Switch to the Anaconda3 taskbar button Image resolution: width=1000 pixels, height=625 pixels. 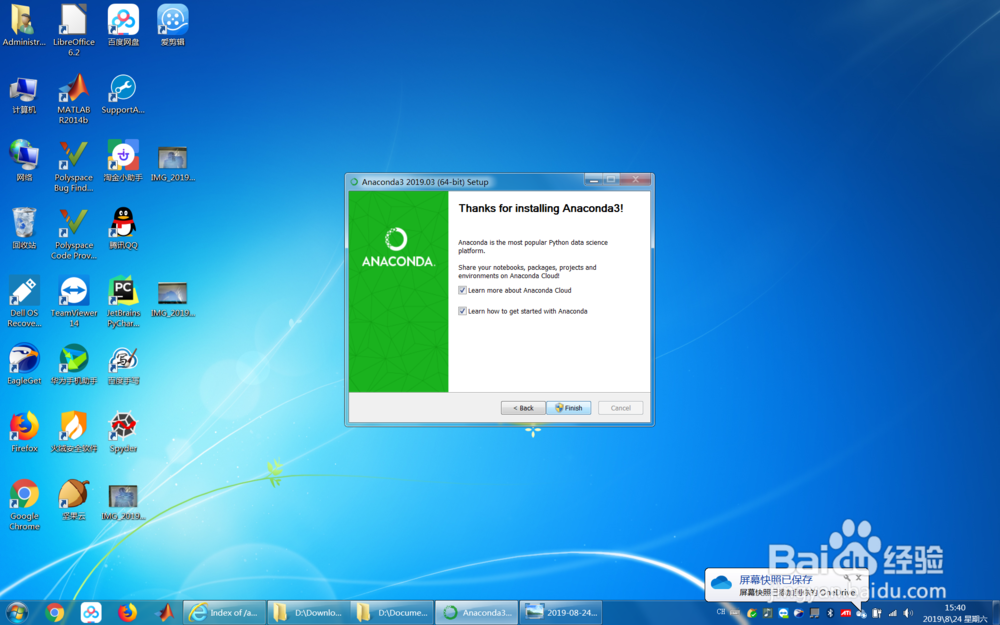[x=476, y=613]
